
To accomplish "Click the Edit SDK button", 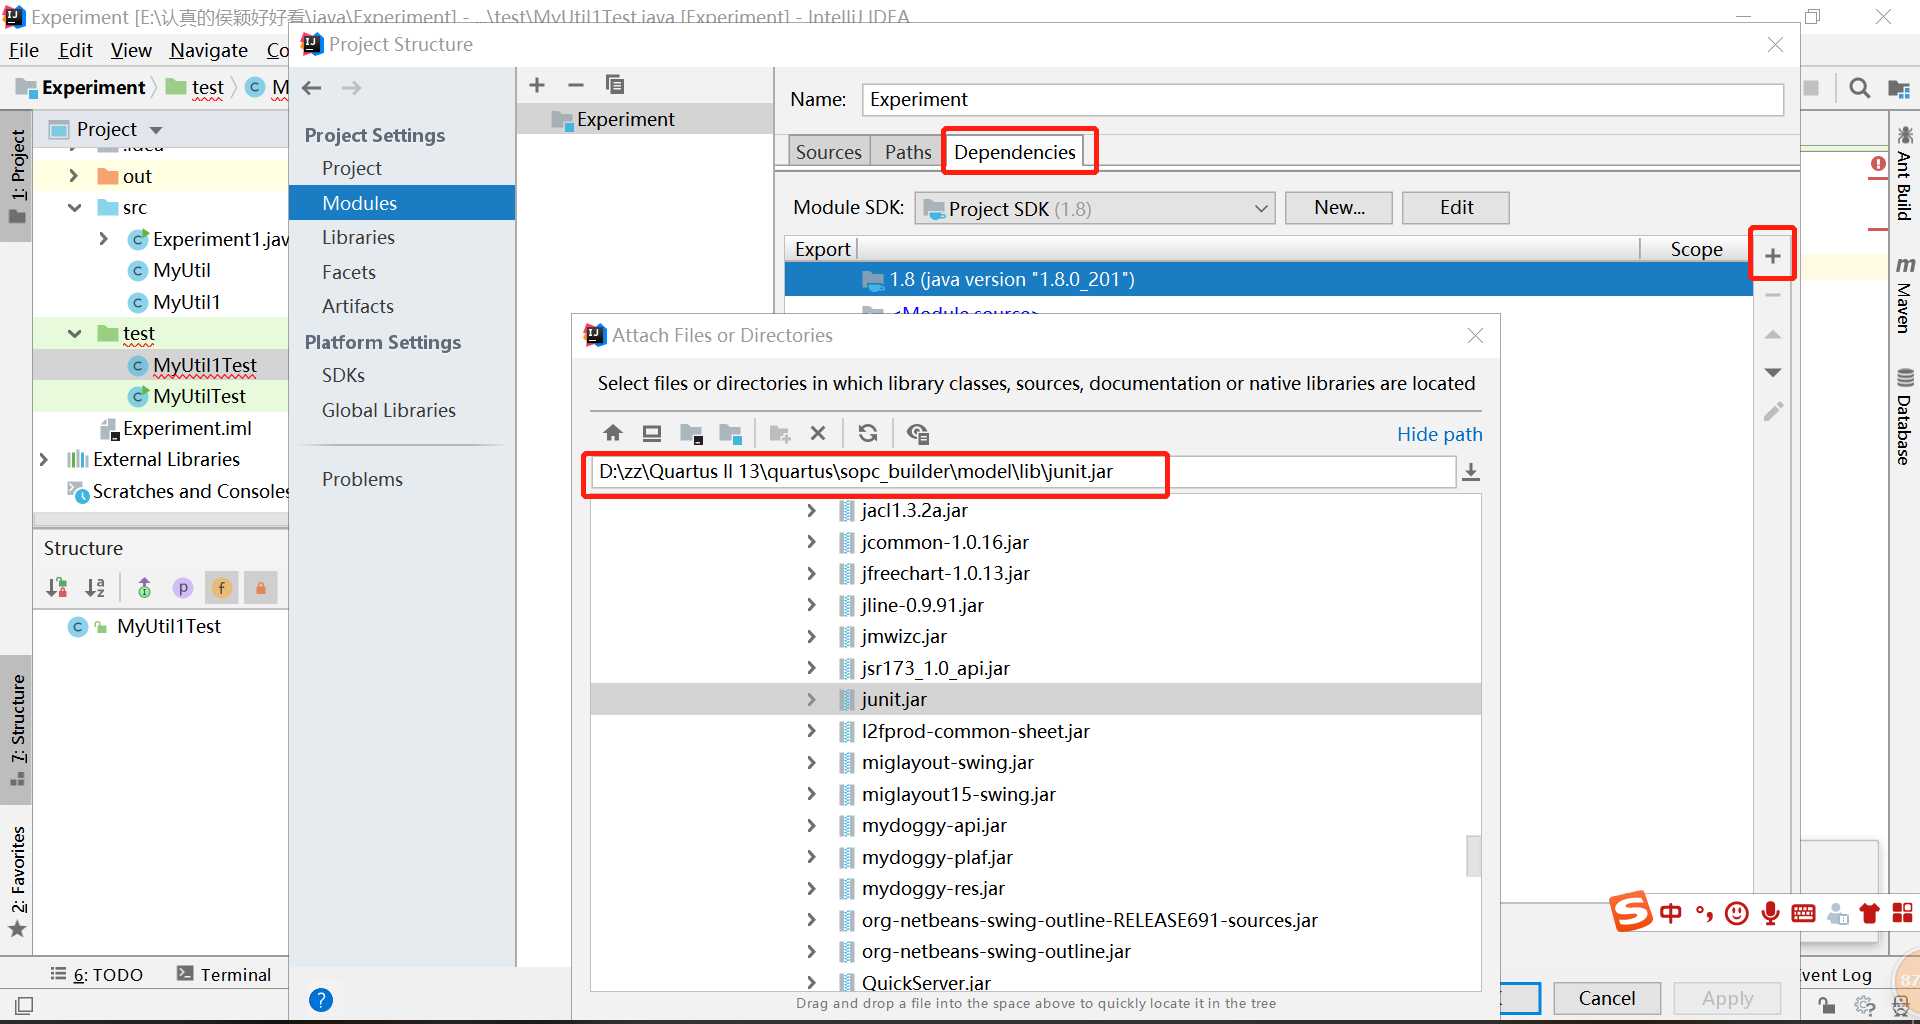I will pos(1456,208).
